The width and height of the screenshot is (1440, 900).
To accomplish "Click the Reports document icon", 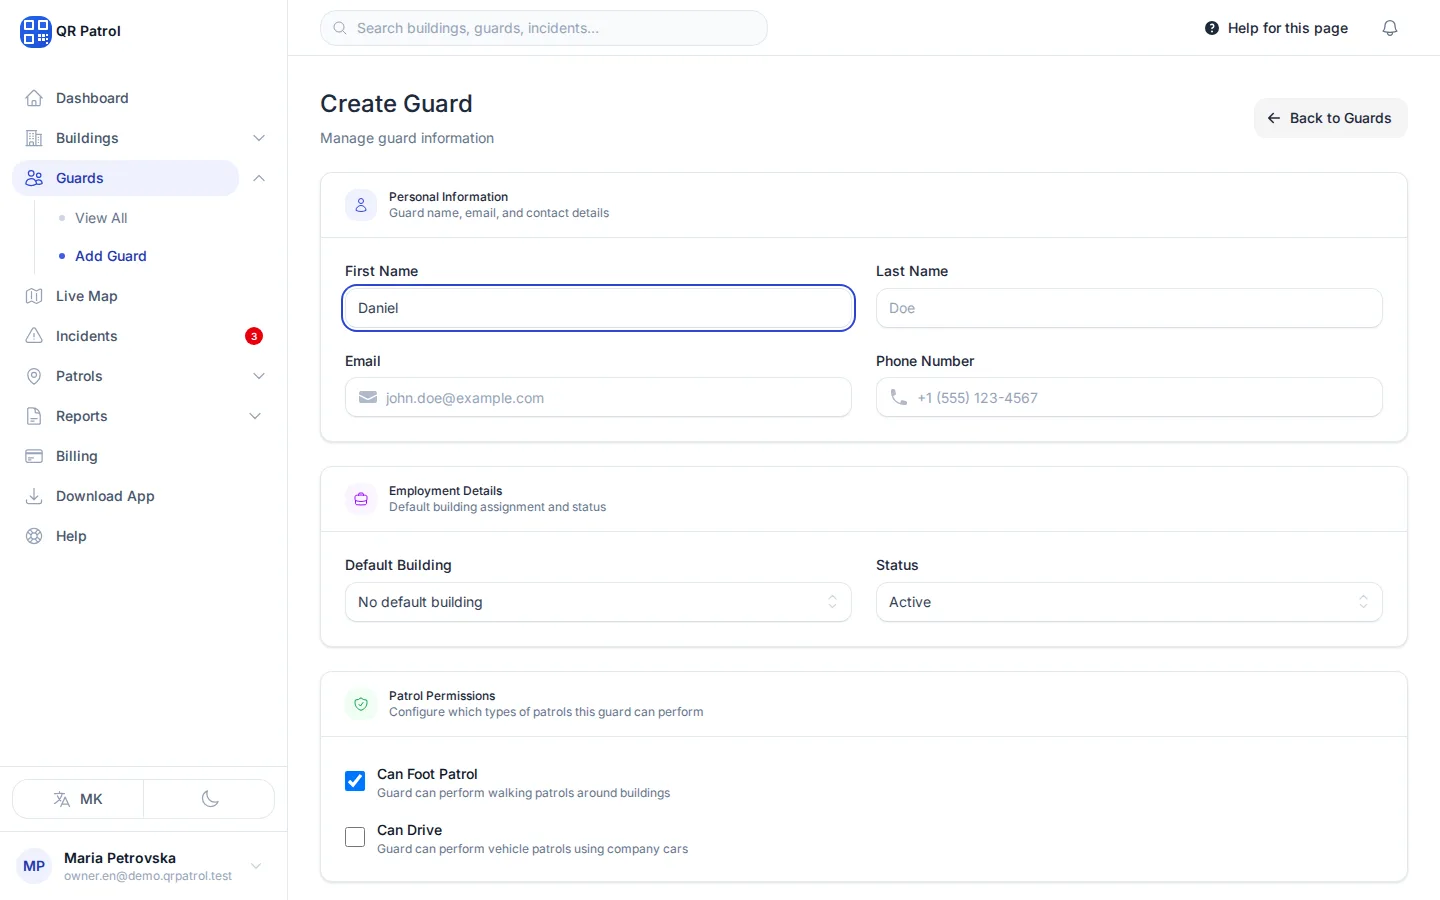I will coord(34,416).
